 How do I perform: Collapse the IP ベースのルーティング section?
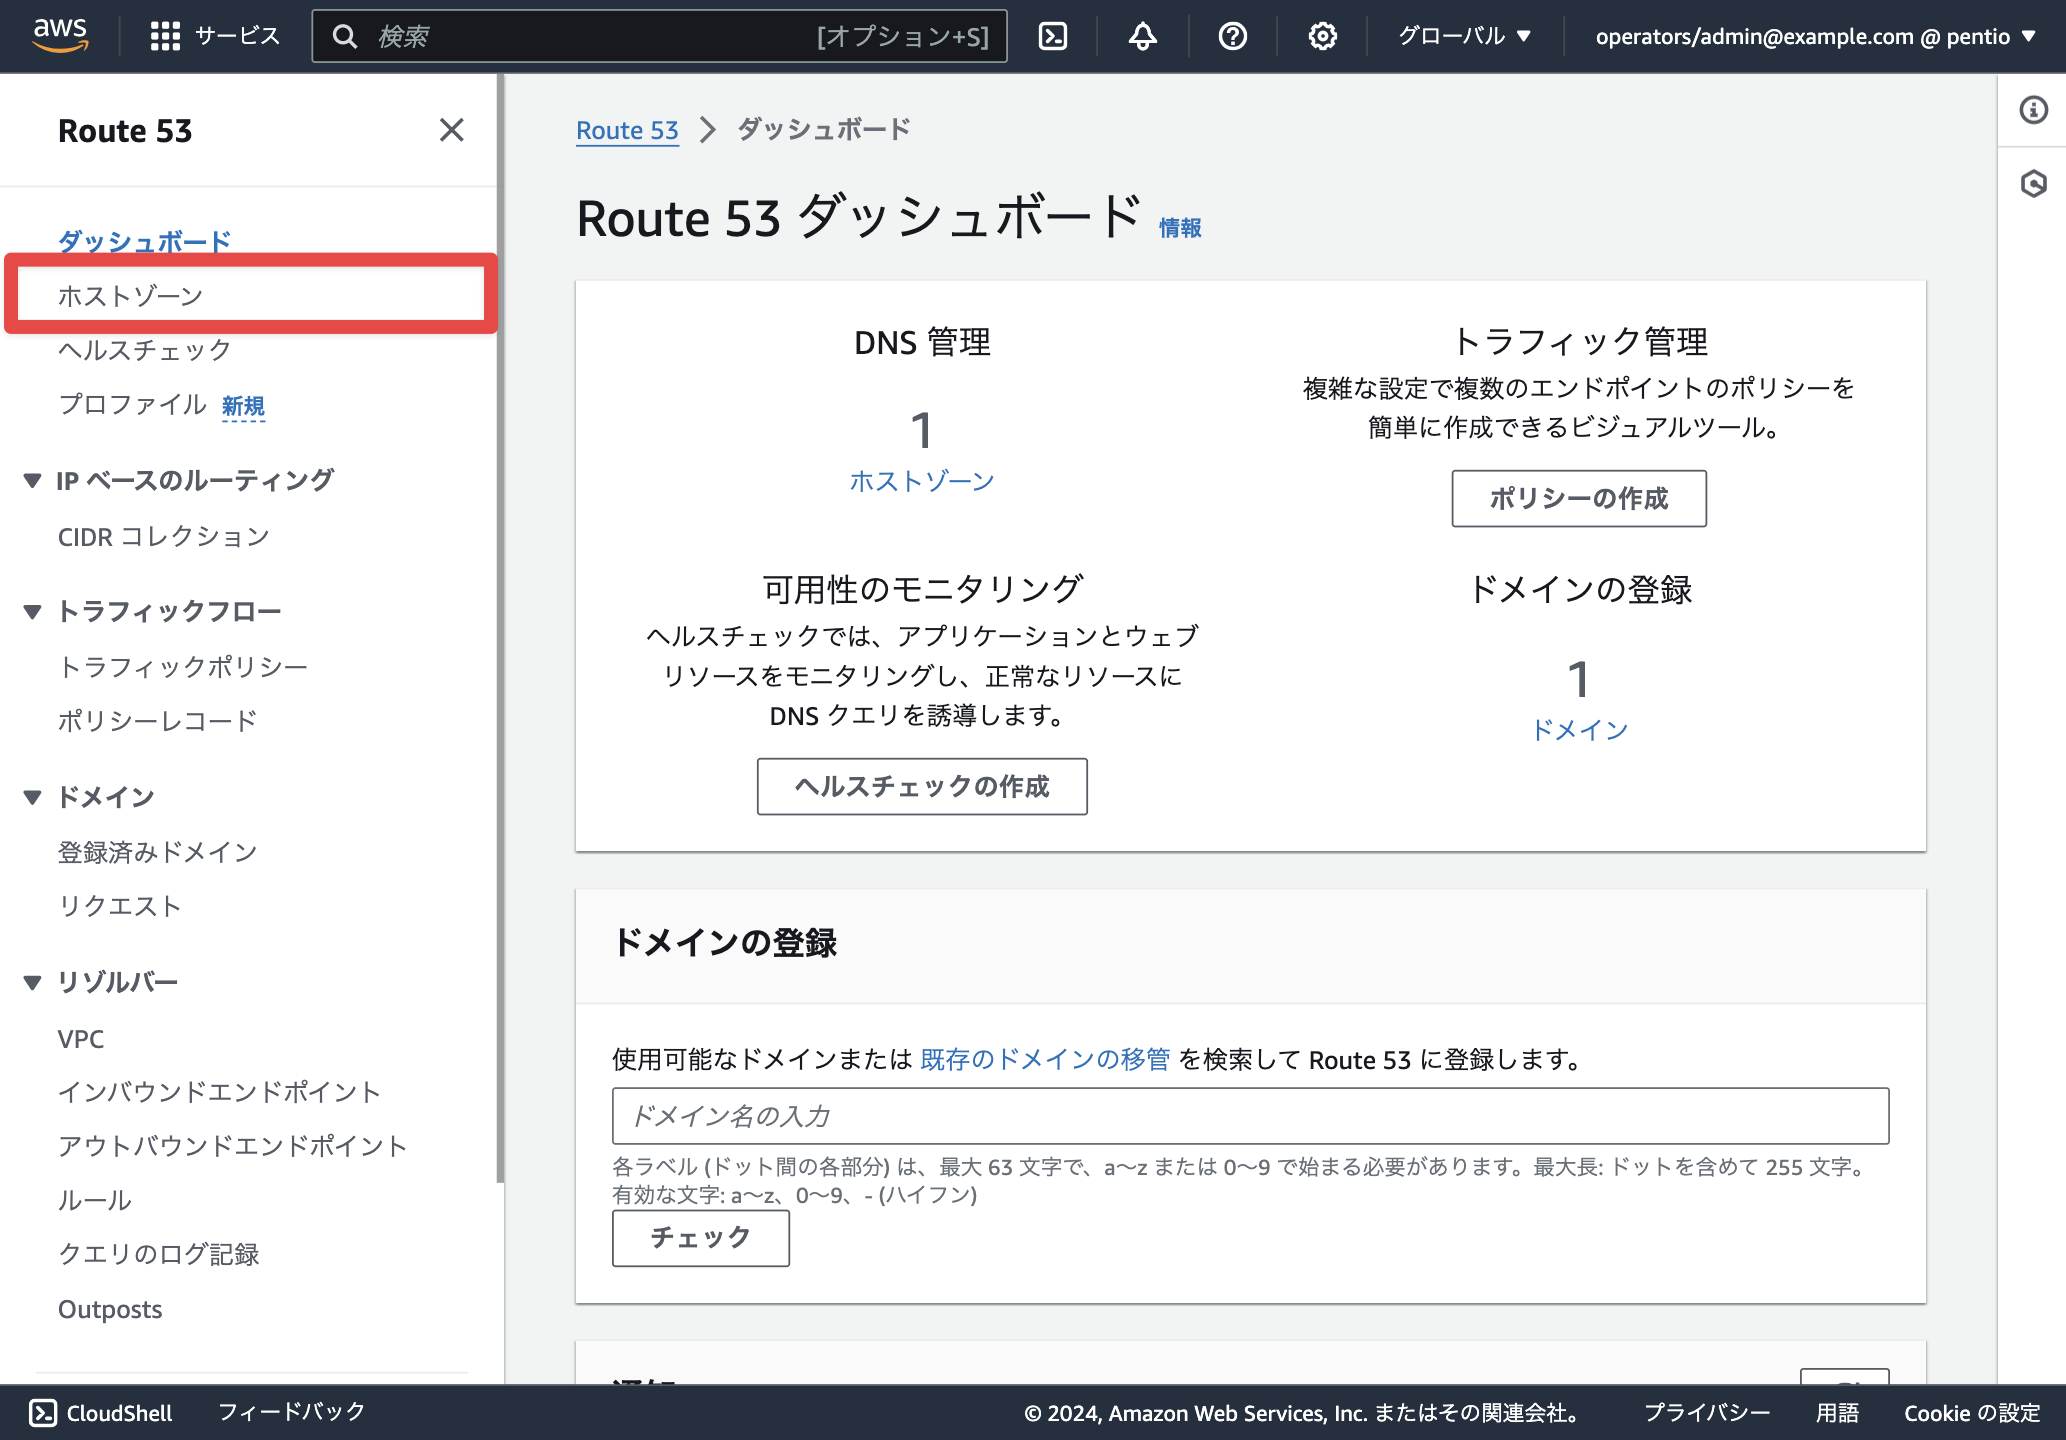[x=33, y=481]
